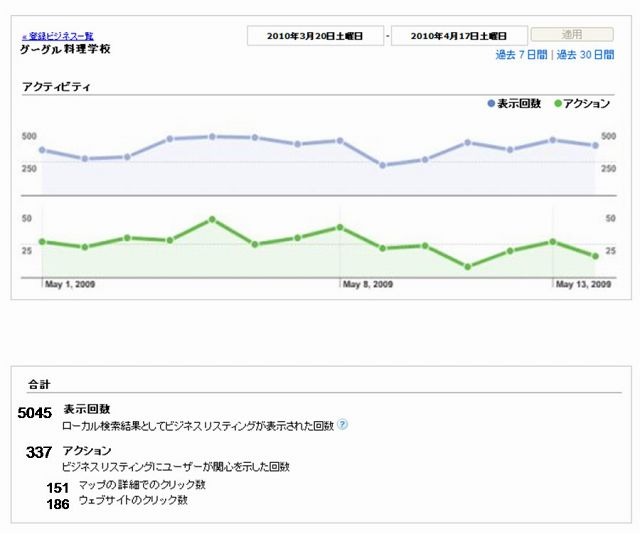640x534 pixels.
Task: Click the May 1, 2009 axis label
Action: pos(70,285)
